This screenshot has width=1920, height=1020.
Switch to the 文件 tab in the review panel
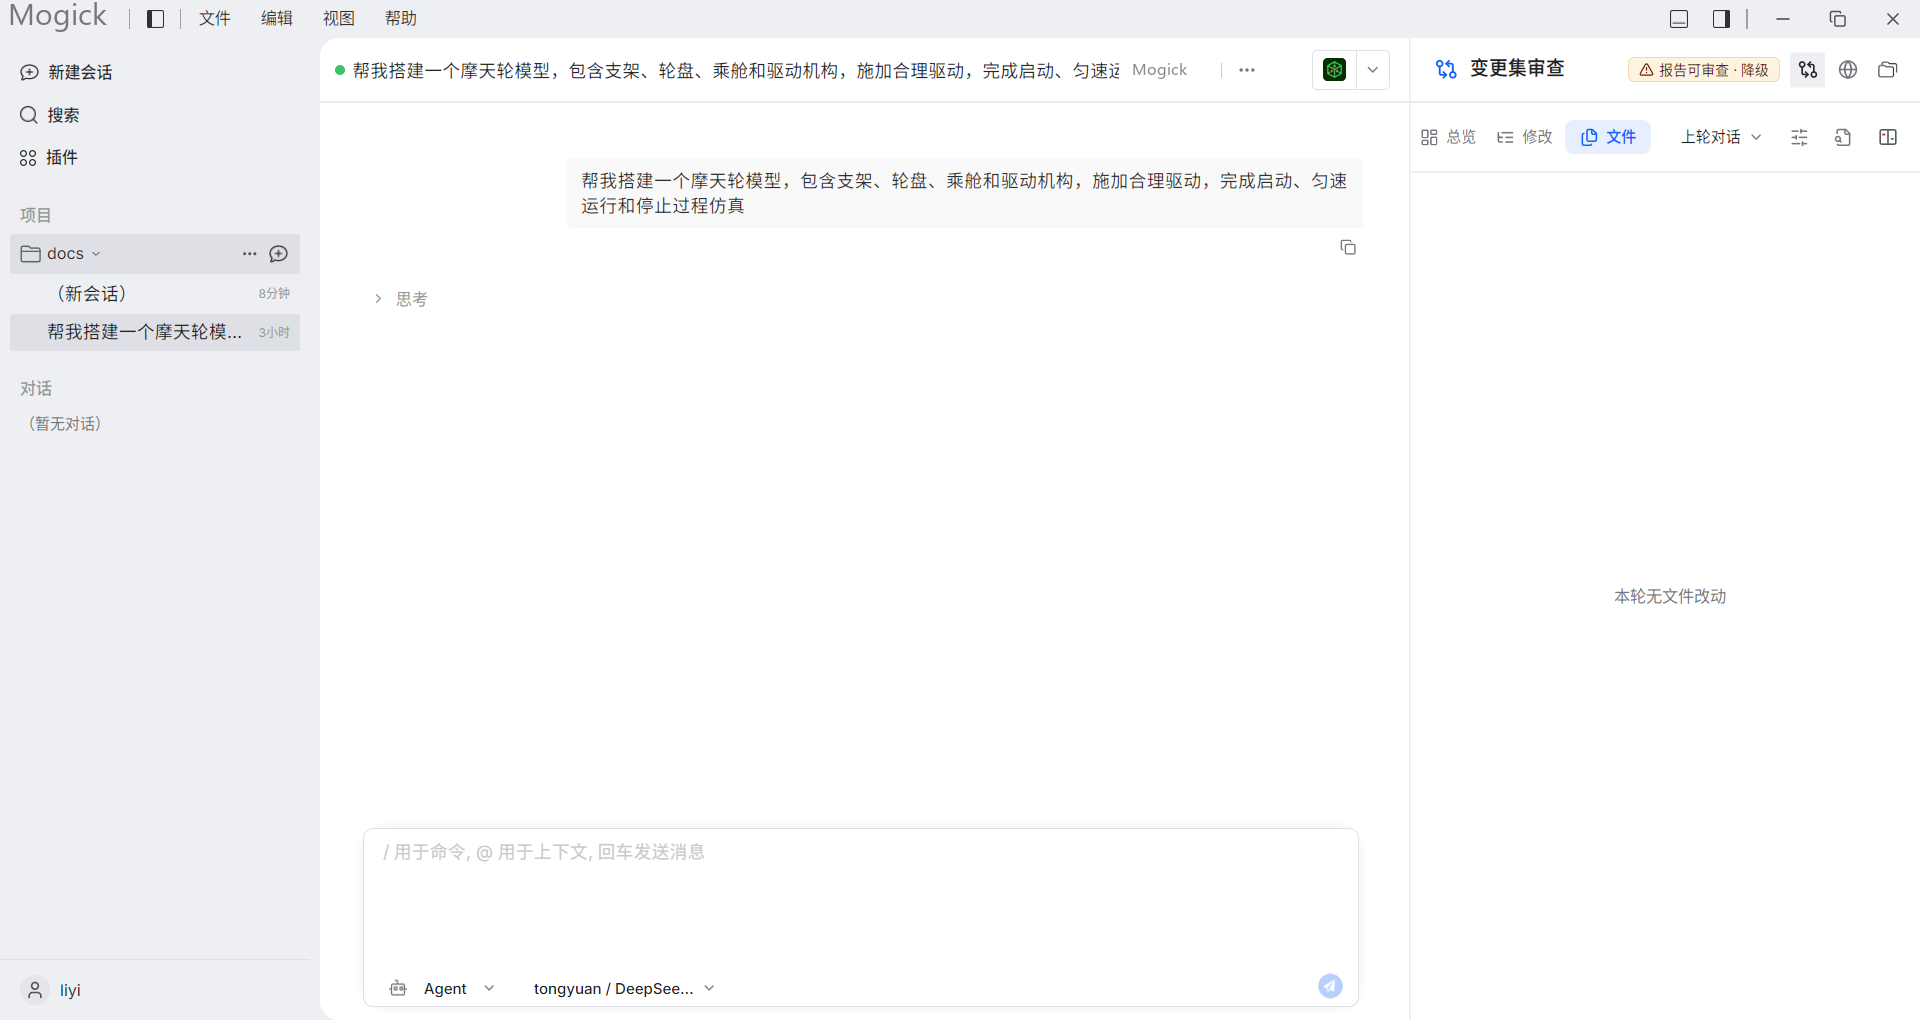coord(1608,137)
